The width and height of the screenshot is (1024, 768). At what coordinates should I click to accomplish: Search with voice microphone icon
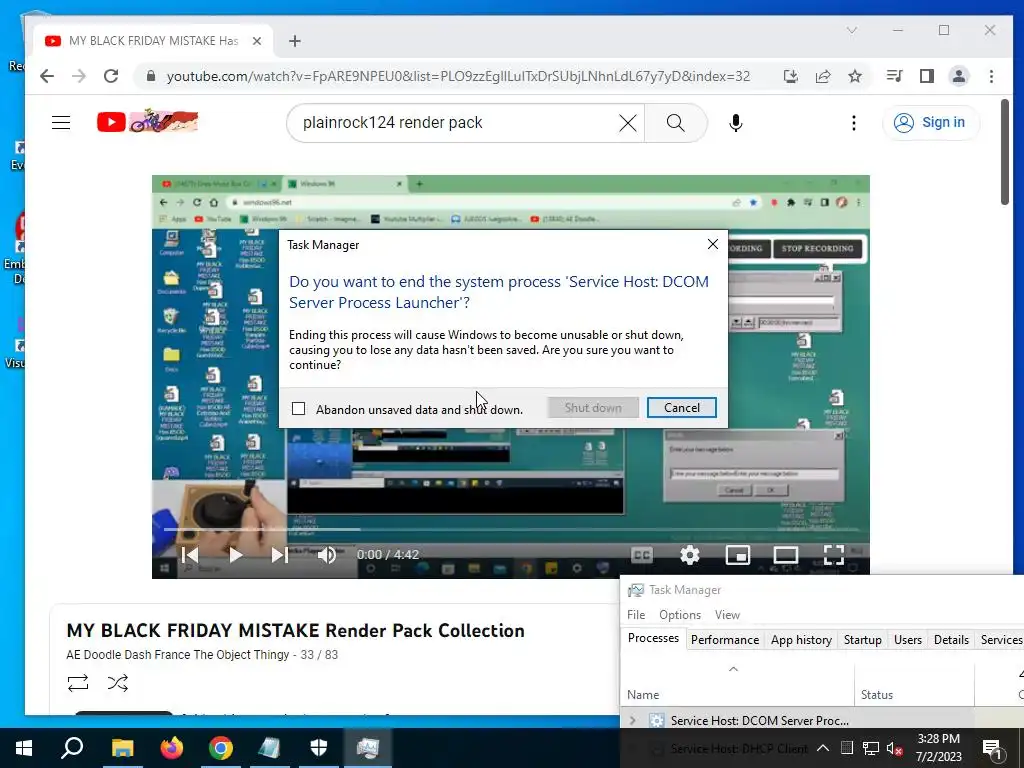coord(735,123)
